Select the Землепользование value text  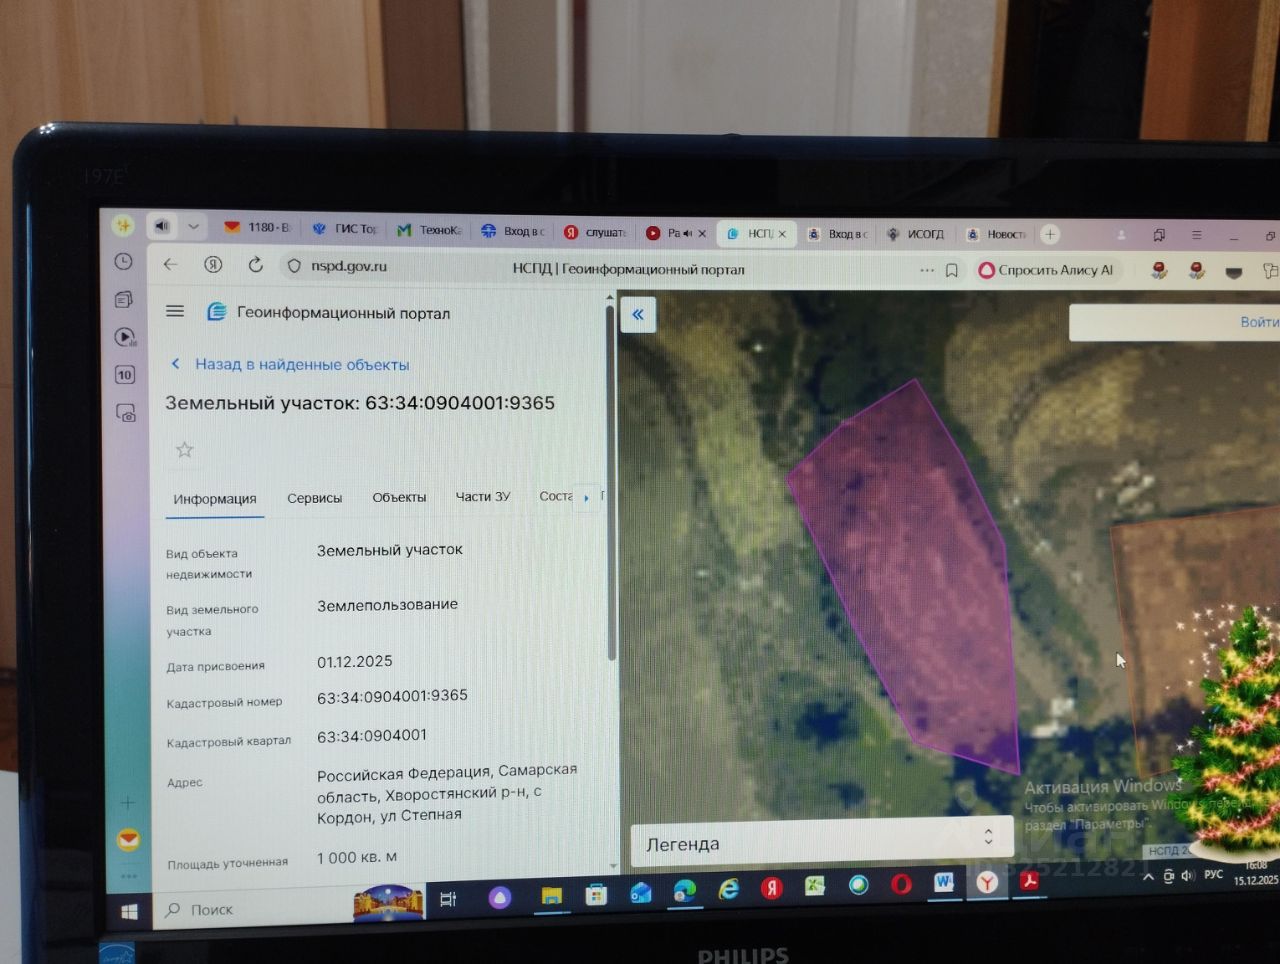[x=387, y=605]
